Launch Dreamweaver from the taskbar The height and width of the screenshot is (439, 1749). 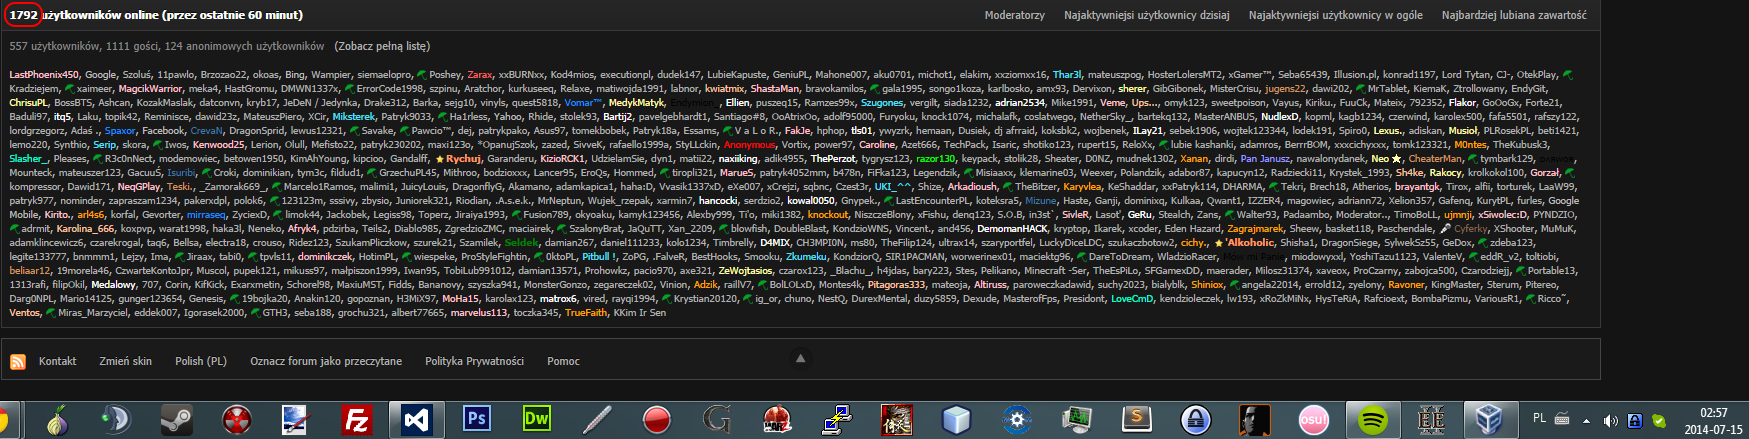[x=537, y=418]
